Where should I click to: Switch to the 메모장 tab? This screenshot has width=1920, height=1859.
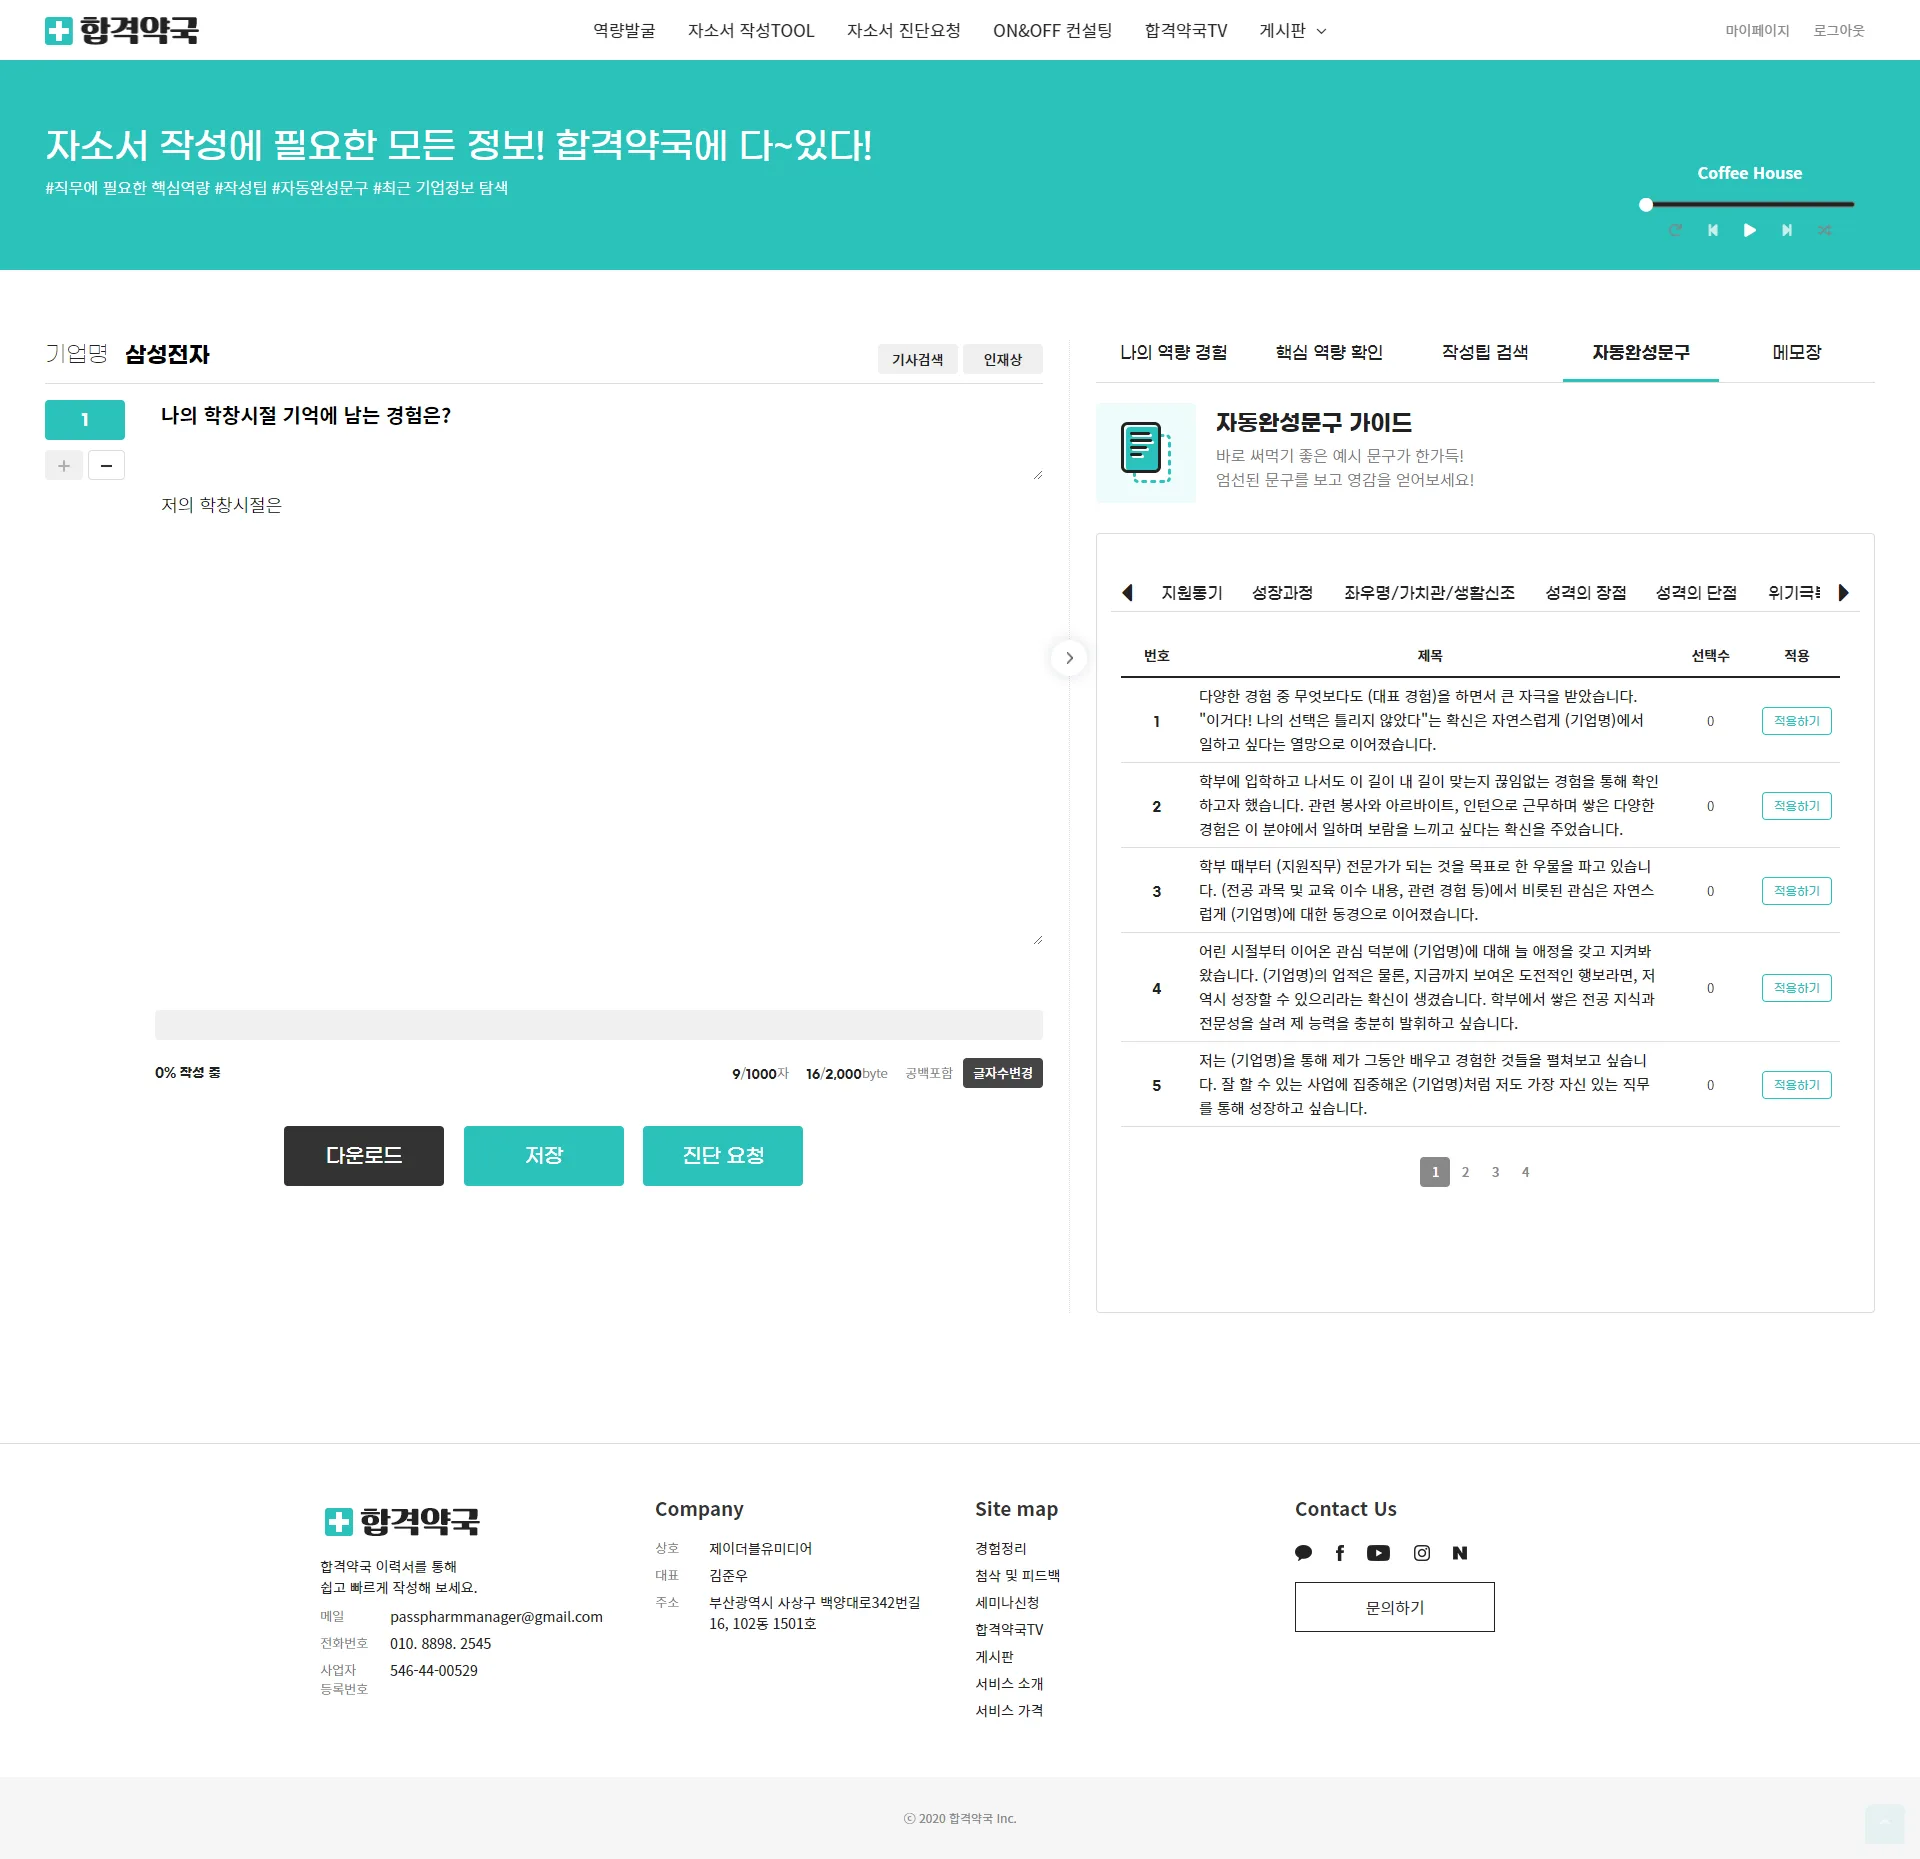coord(1796,352)
